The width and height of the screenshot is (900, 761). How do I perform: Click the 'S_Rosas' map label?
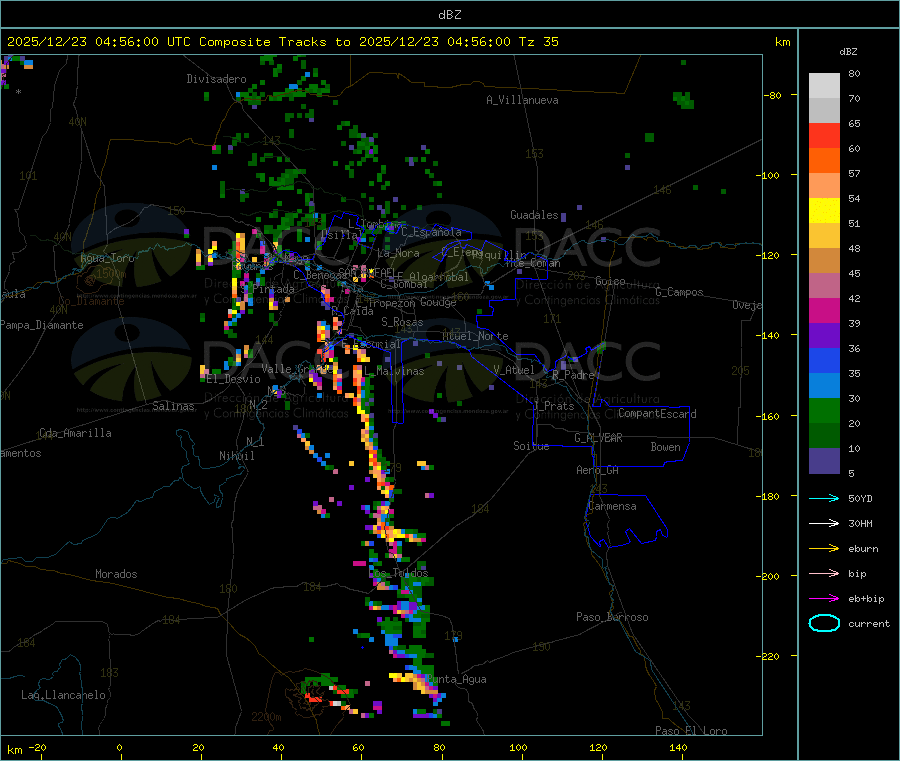coord(402,322)
